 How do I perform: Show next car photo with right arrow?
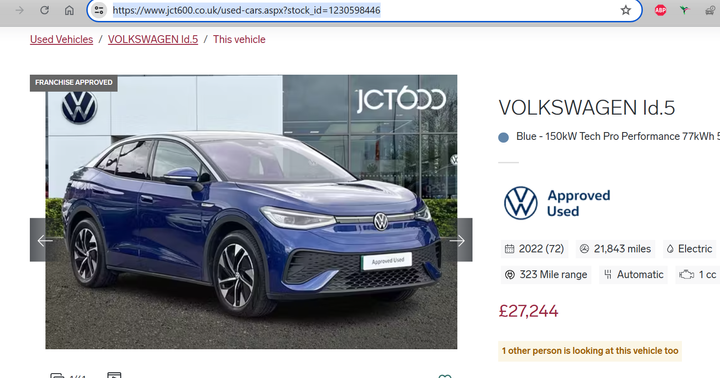click(x=457, y=240)
